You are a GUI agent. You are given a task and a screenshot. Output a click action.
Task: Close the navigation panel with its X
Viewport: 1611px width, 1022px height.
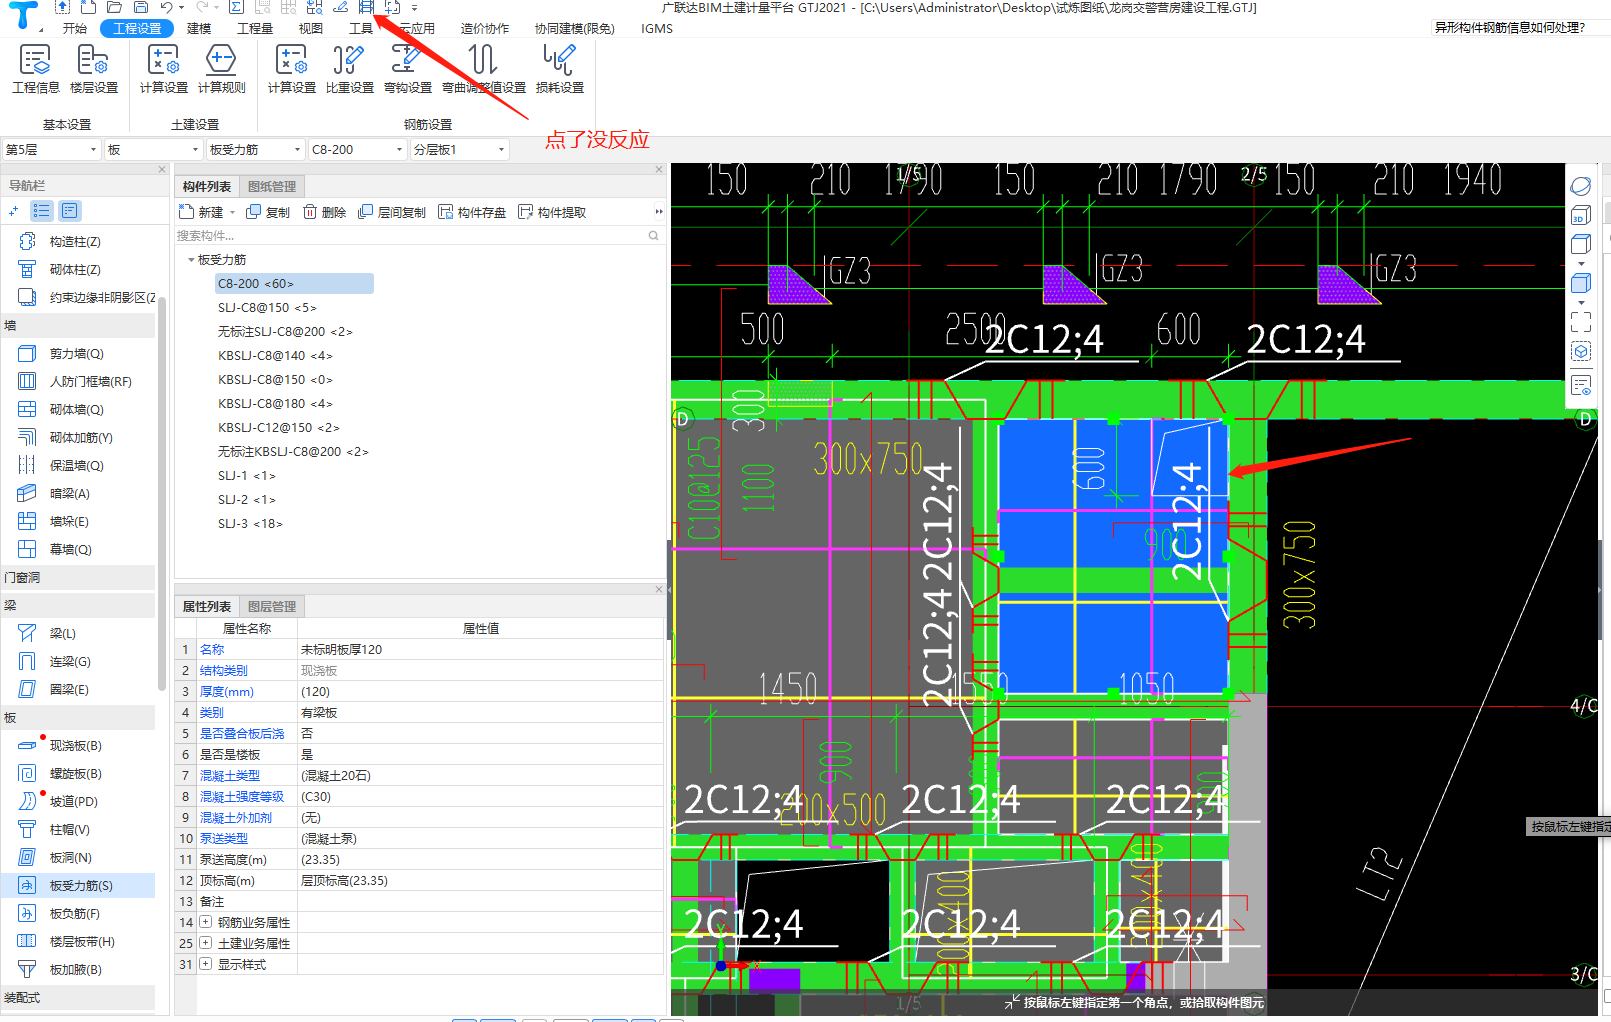pyautogui.click(x=162, y=170)
